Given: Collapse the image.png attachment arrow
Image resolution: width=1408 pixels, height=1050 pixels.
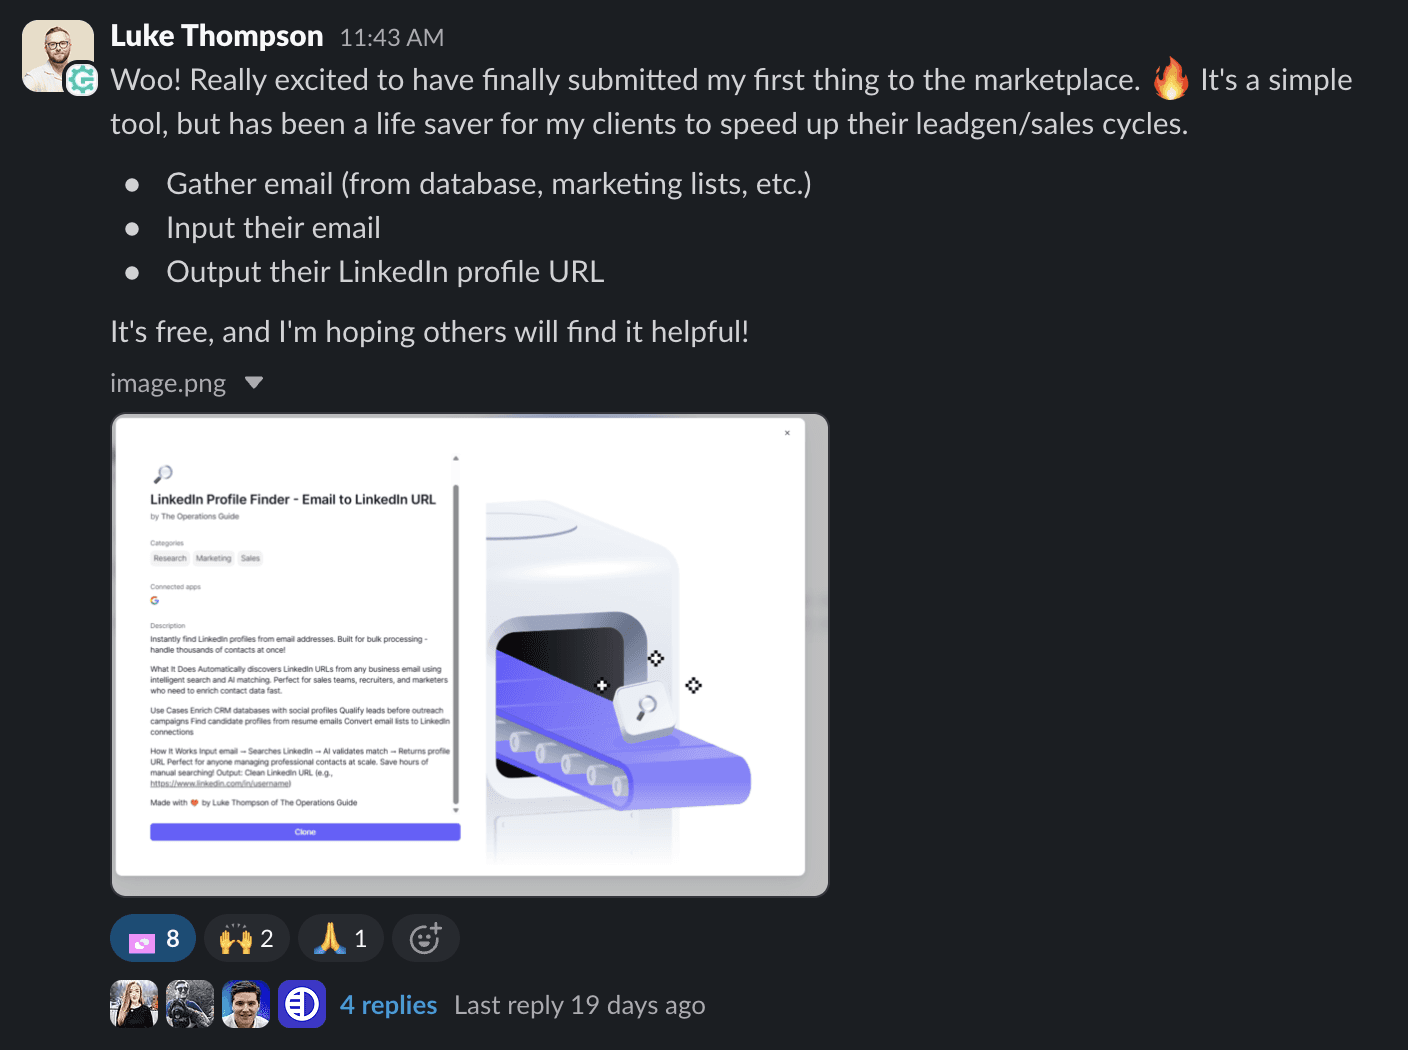Looking at the screenshot, I should tap(254, 383).
